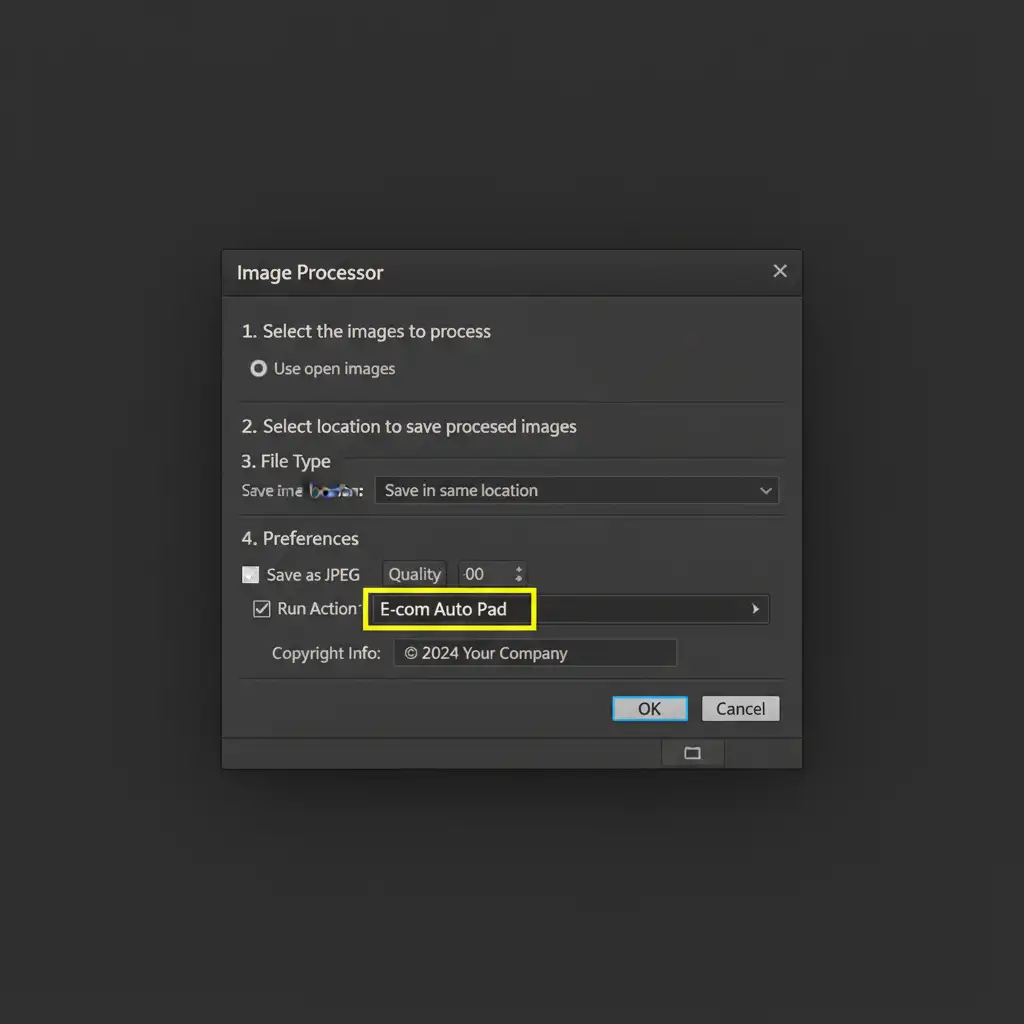Open the Save in same location dropdown

point(575,491)
